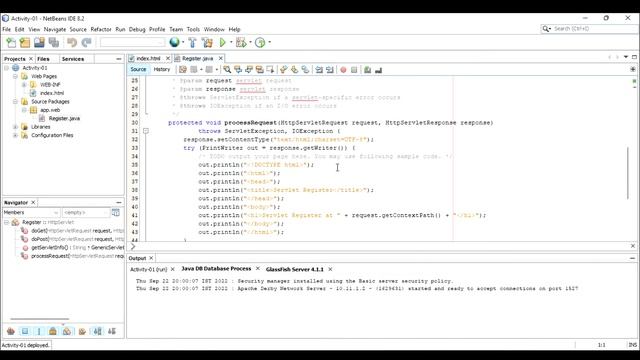Open the run configuration combo box
This screenshot has width=640, height=360.
(x=132, y=42)
